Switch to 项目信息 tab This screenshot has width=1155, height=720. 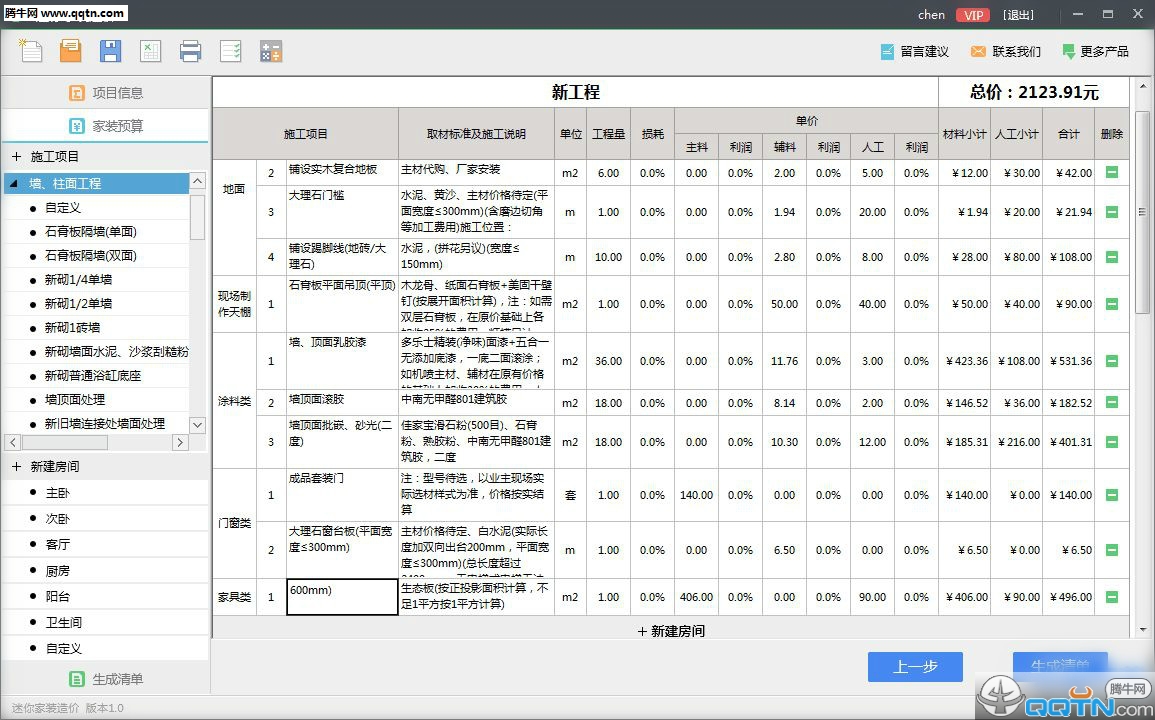tap(106, 93)
